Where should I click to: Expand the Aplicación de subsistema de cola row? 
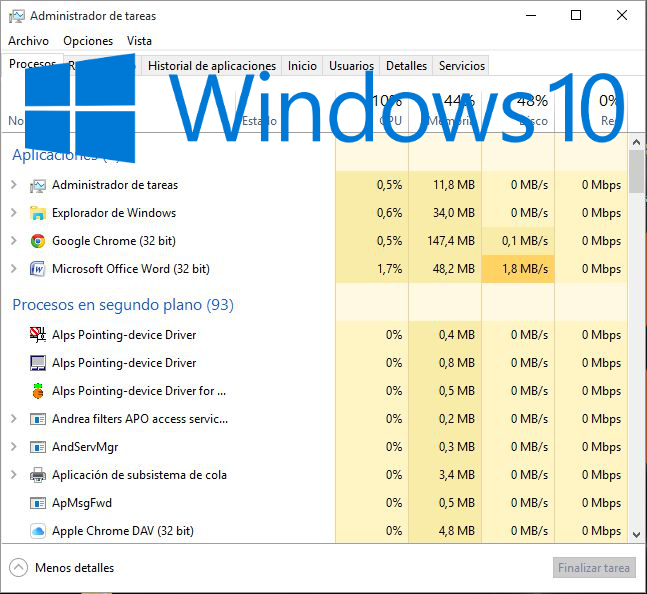(14, 475)
